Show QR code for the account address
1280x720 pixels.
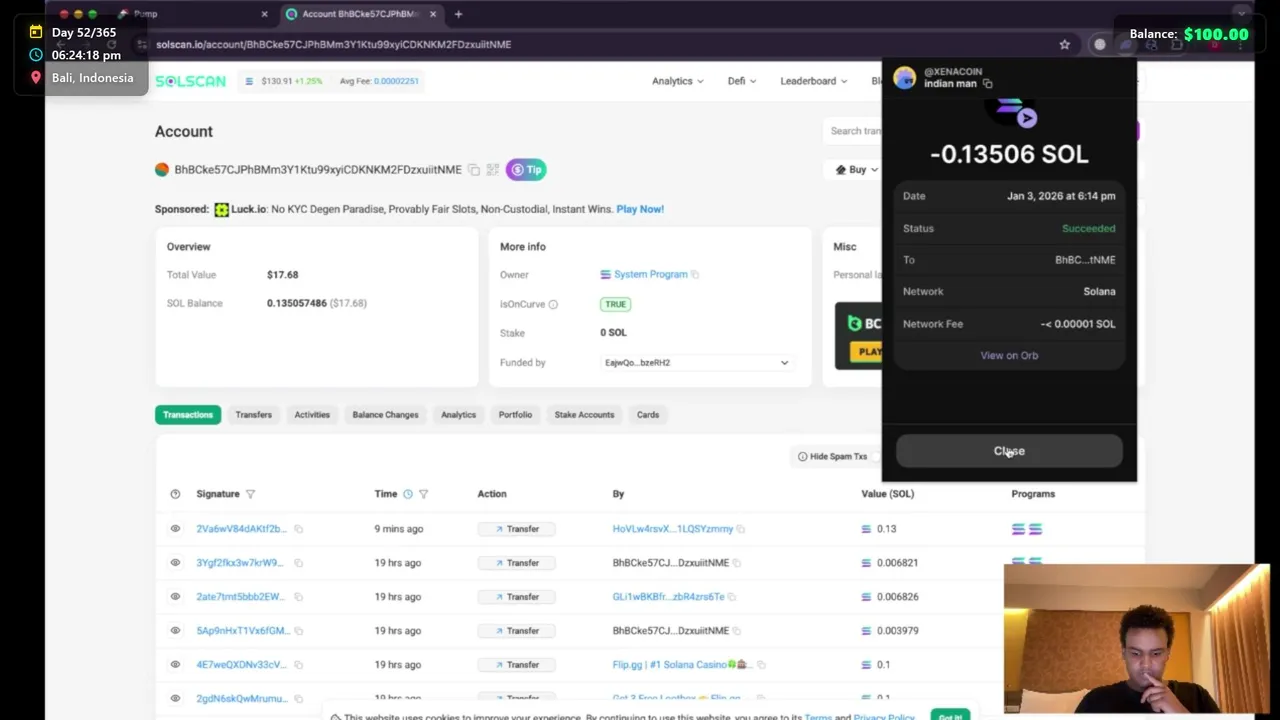click(492, 170)
